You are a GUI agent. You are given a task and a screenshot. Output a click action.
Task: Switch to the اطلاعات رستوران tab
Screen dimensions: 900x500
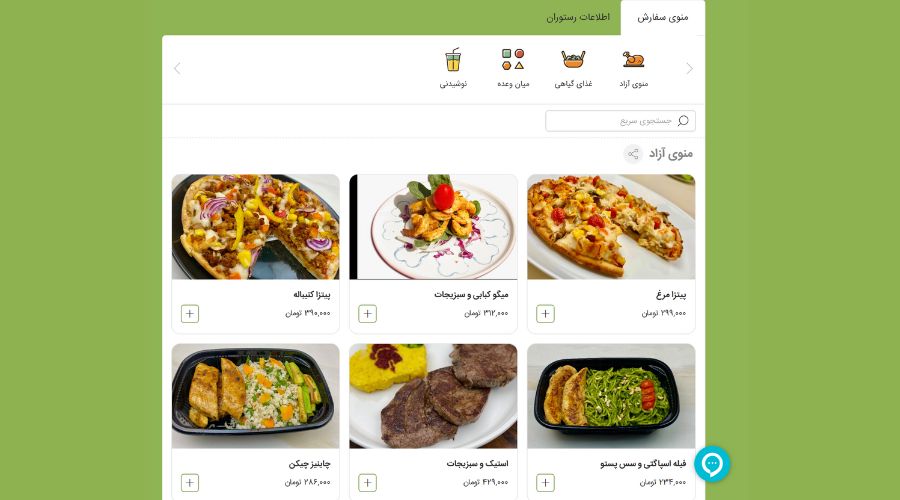point(578,17)
